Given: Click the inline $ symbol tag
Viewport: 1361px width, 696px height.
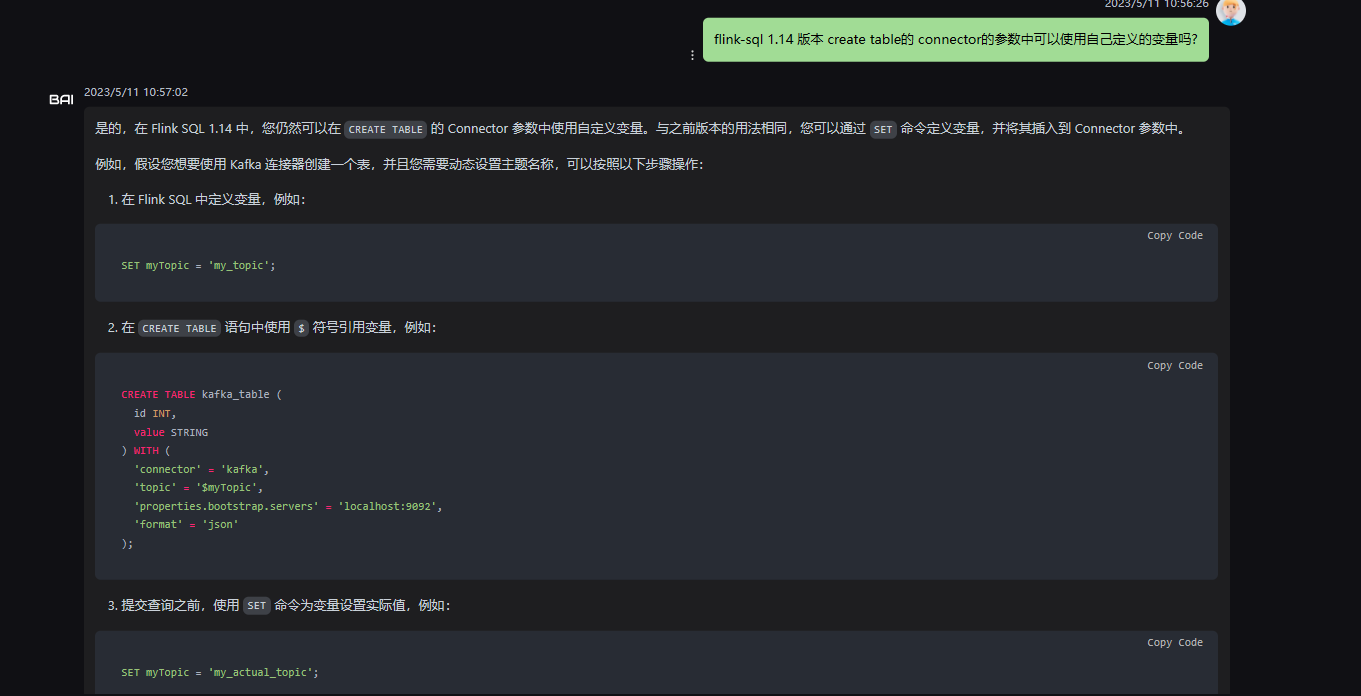Looking at the screenshot, I should tap(301, 328).
